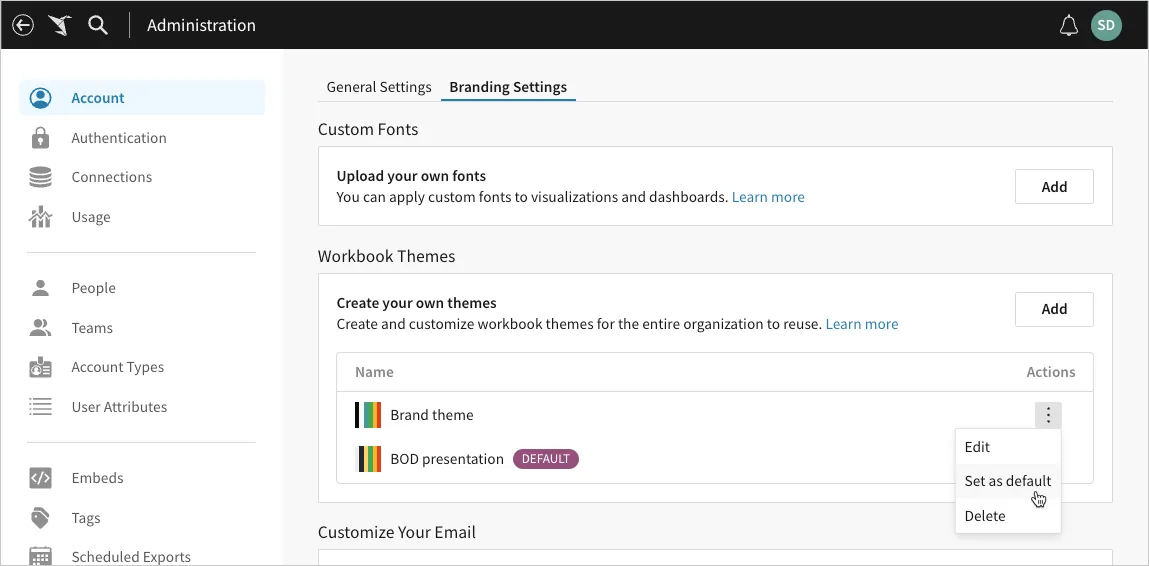
Task: Click the Name column header
Action: (374, 372)
